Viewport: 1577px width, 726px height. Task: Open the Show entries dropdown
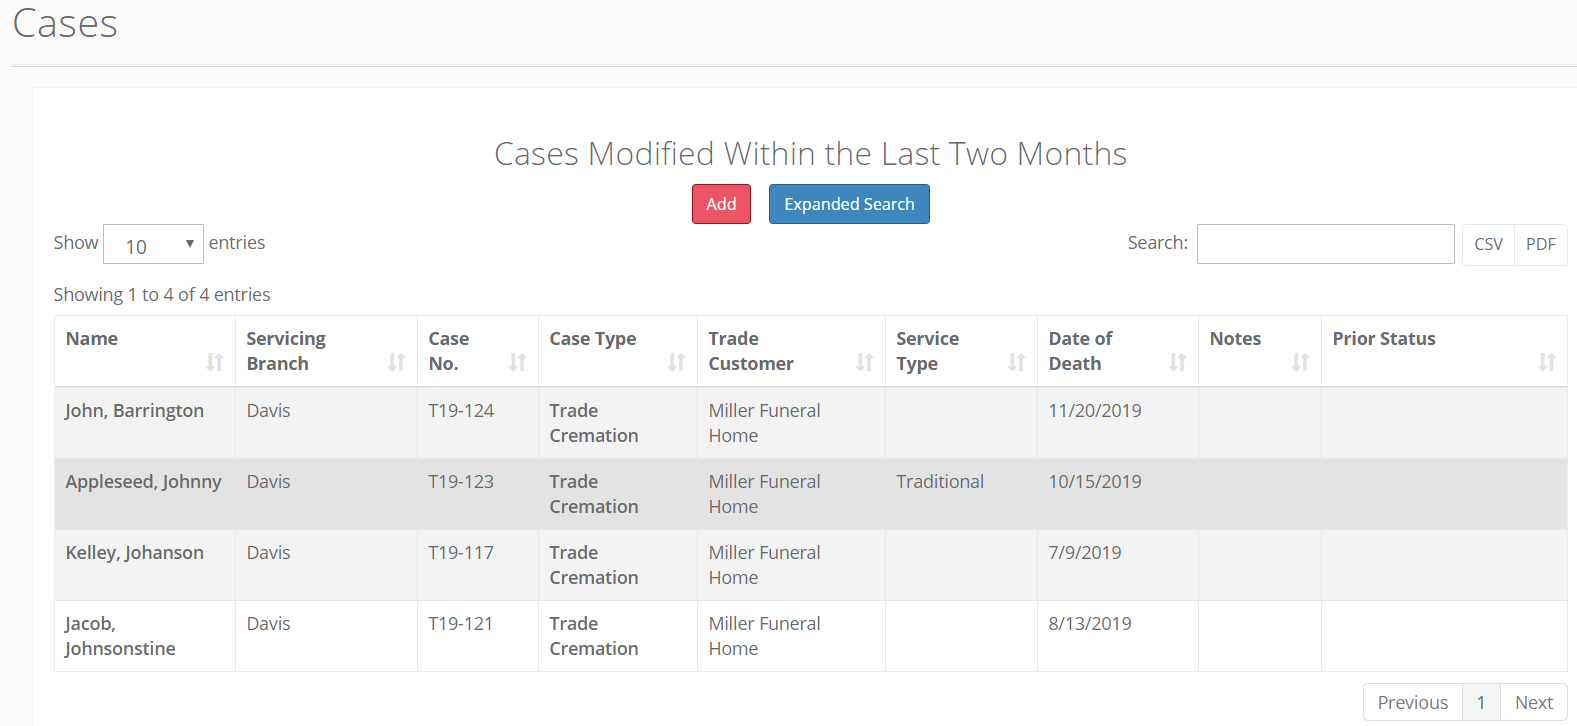tap(152, 243)
